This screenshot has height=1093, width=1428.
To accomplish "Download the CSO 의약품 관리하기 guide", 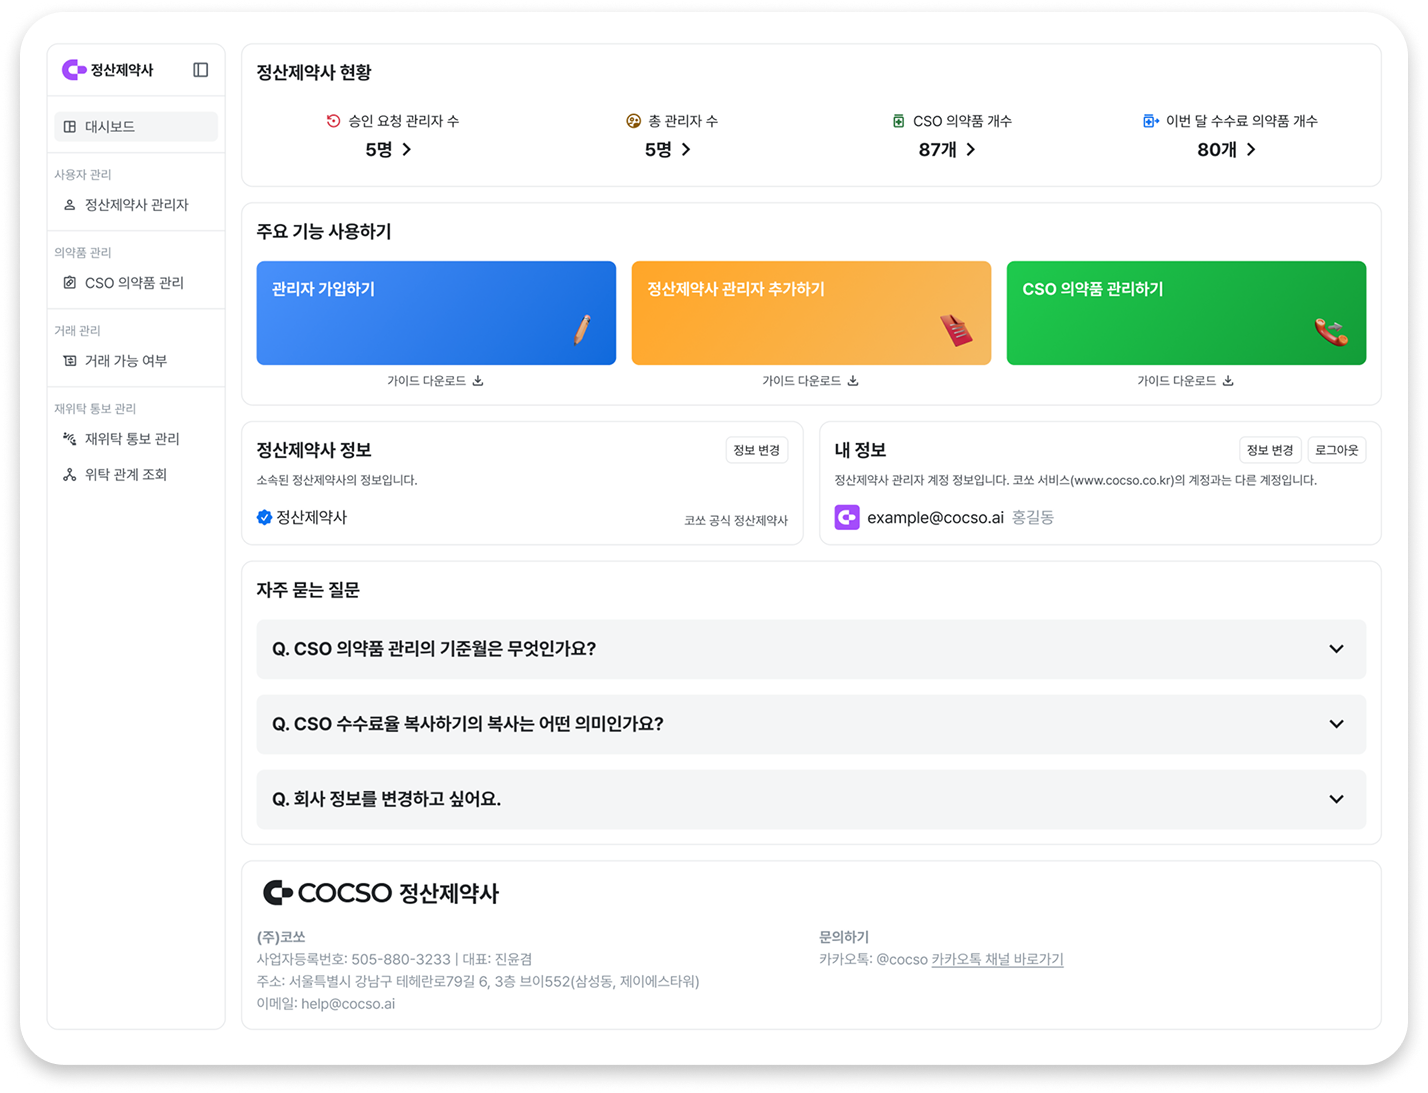I will click(x=1187, y=380).
